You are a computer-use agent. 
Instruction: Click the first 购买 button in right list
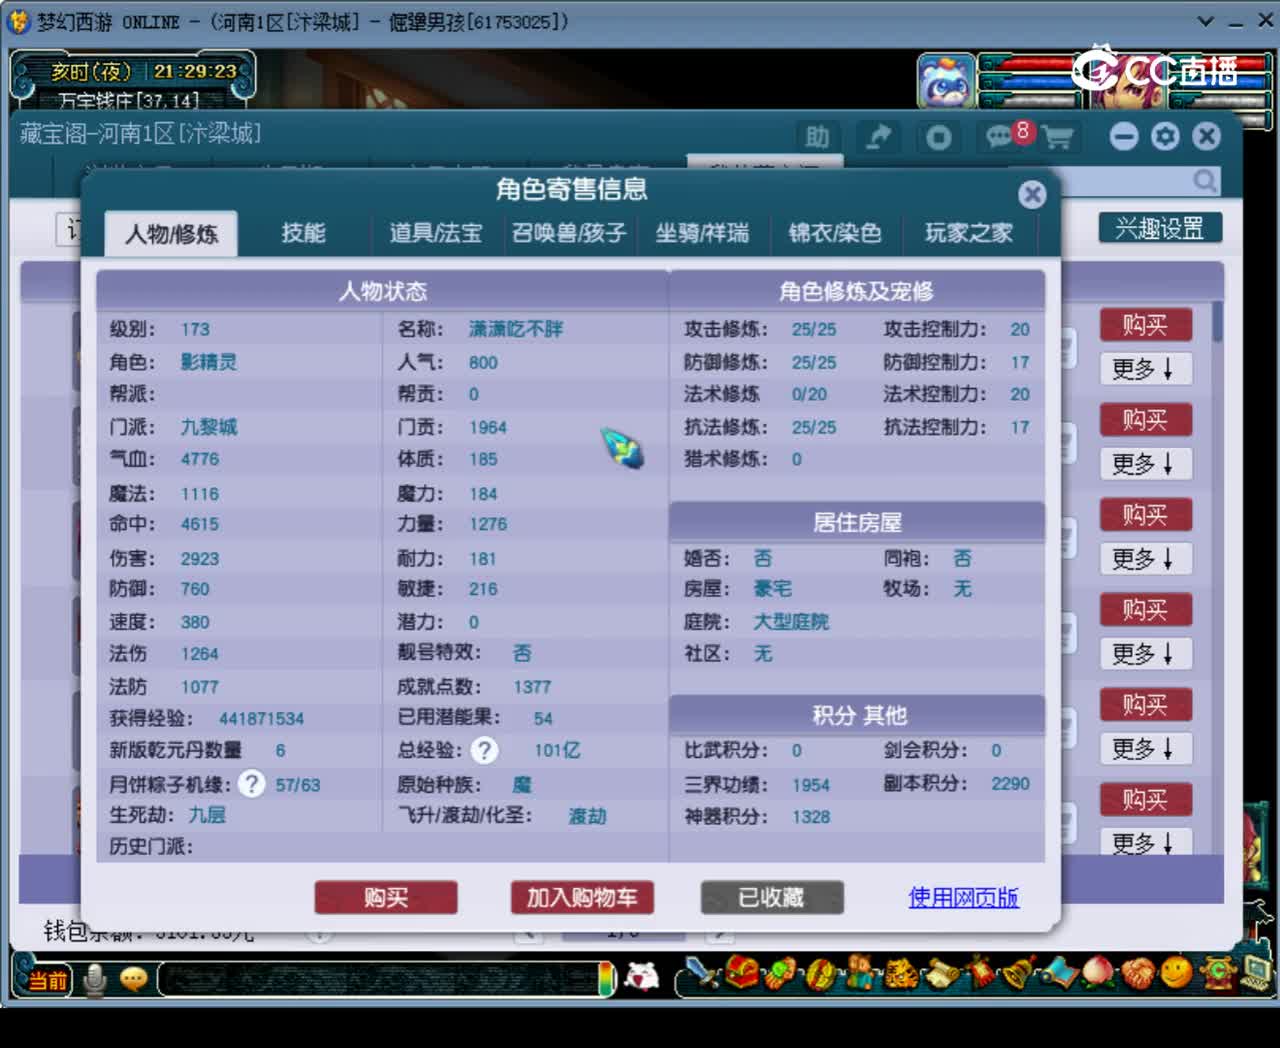[x=1146, y=326]
